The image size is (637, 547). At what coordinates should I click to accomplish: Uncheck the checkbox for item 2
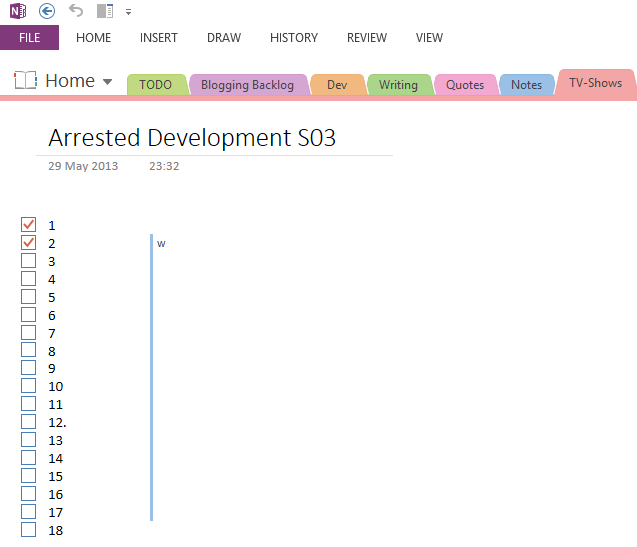click(x=28, y=243)
